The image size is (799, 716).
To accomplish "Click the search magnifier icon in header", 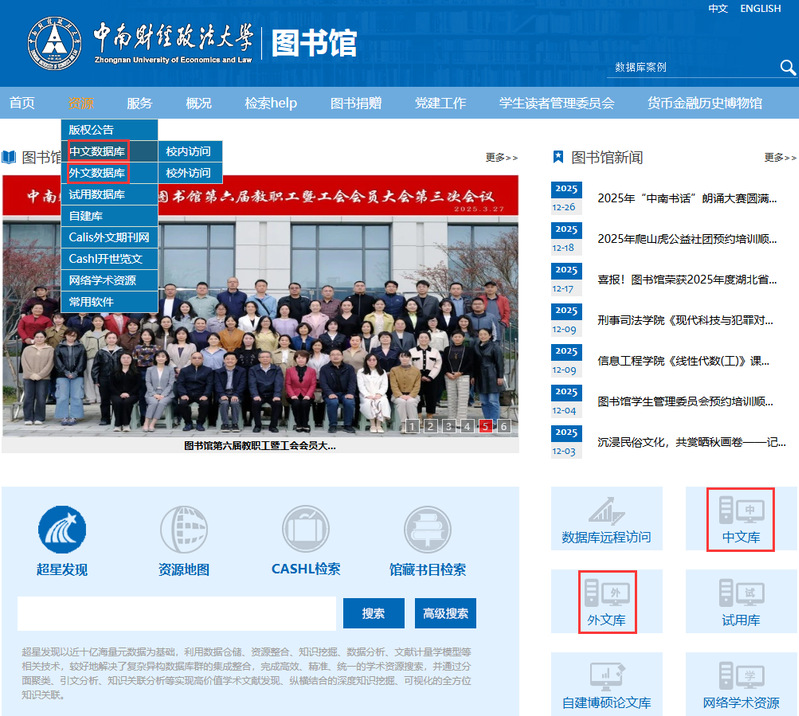I will [x=787, y=67].
